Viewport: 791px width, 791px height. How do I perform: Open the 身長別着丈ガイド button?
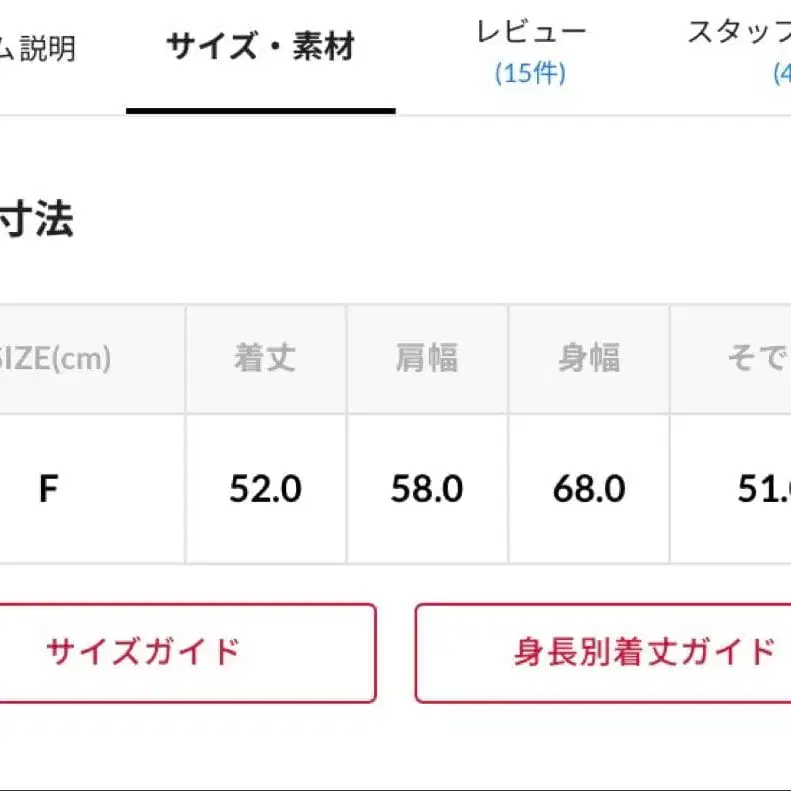coord(603,653)
